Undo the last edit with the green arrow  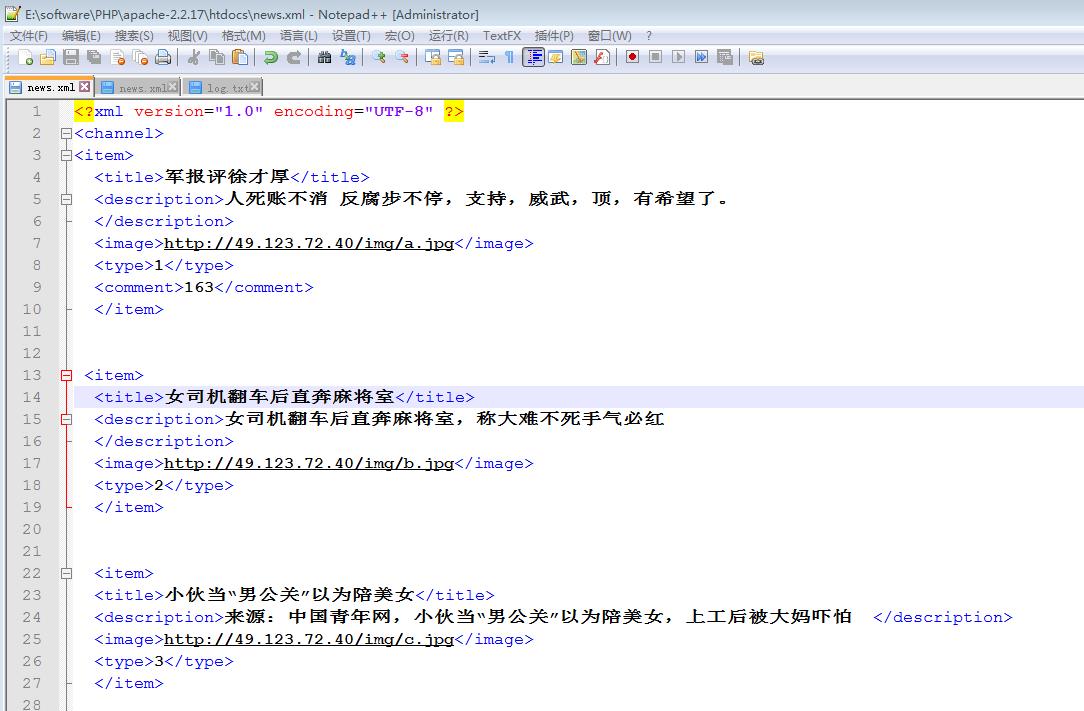(x=271, y=57)
